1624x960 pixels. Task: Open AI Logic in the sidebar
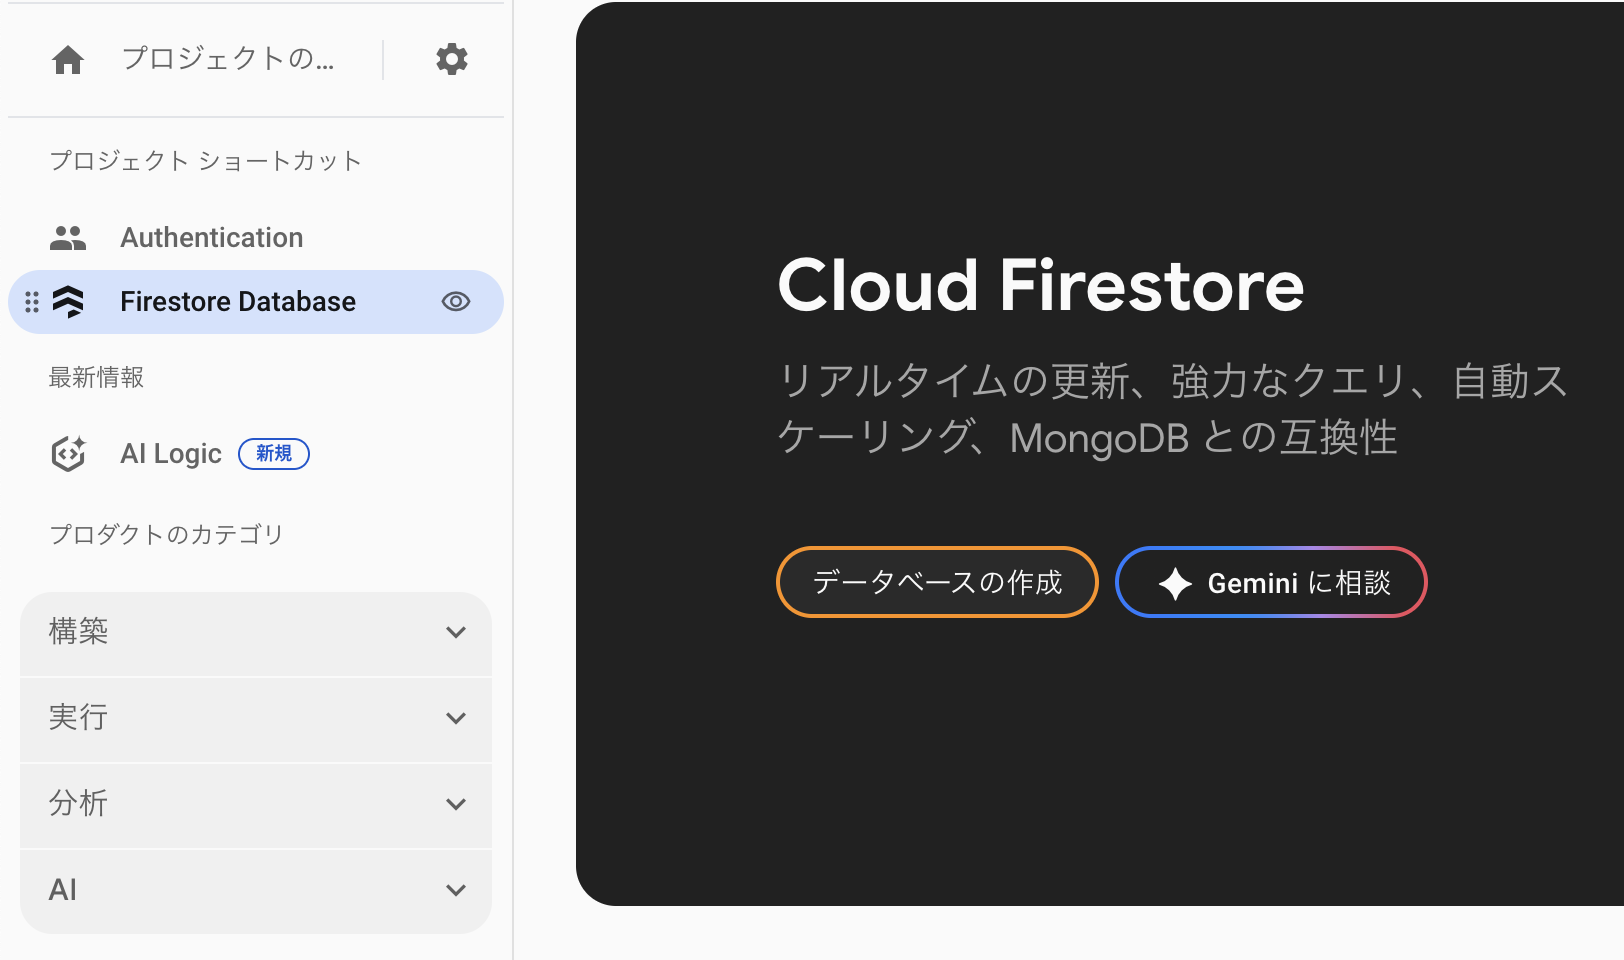(171, 454)
